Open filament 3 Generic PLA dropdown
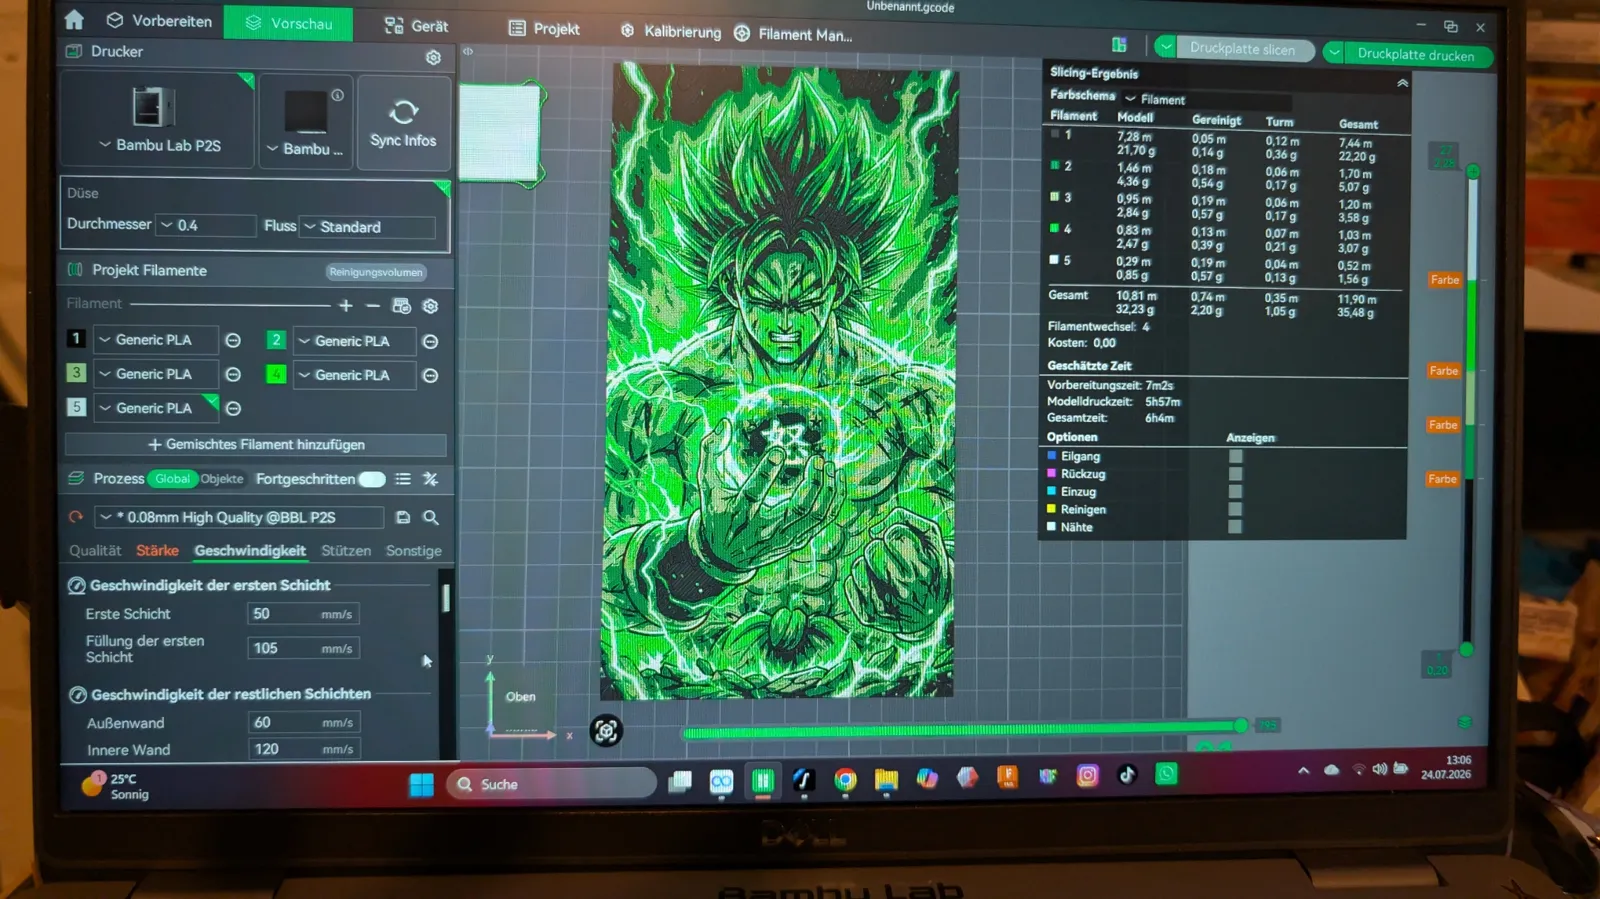Viewport: 1600px width, 899px height. click(x=156, y=374)
